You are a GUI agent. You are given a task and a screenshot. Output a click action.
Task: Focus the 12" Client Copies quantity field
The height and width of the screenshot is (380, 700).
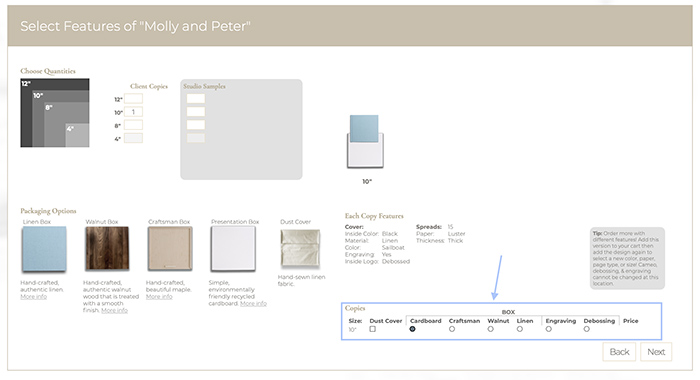(x=133, y=99)
